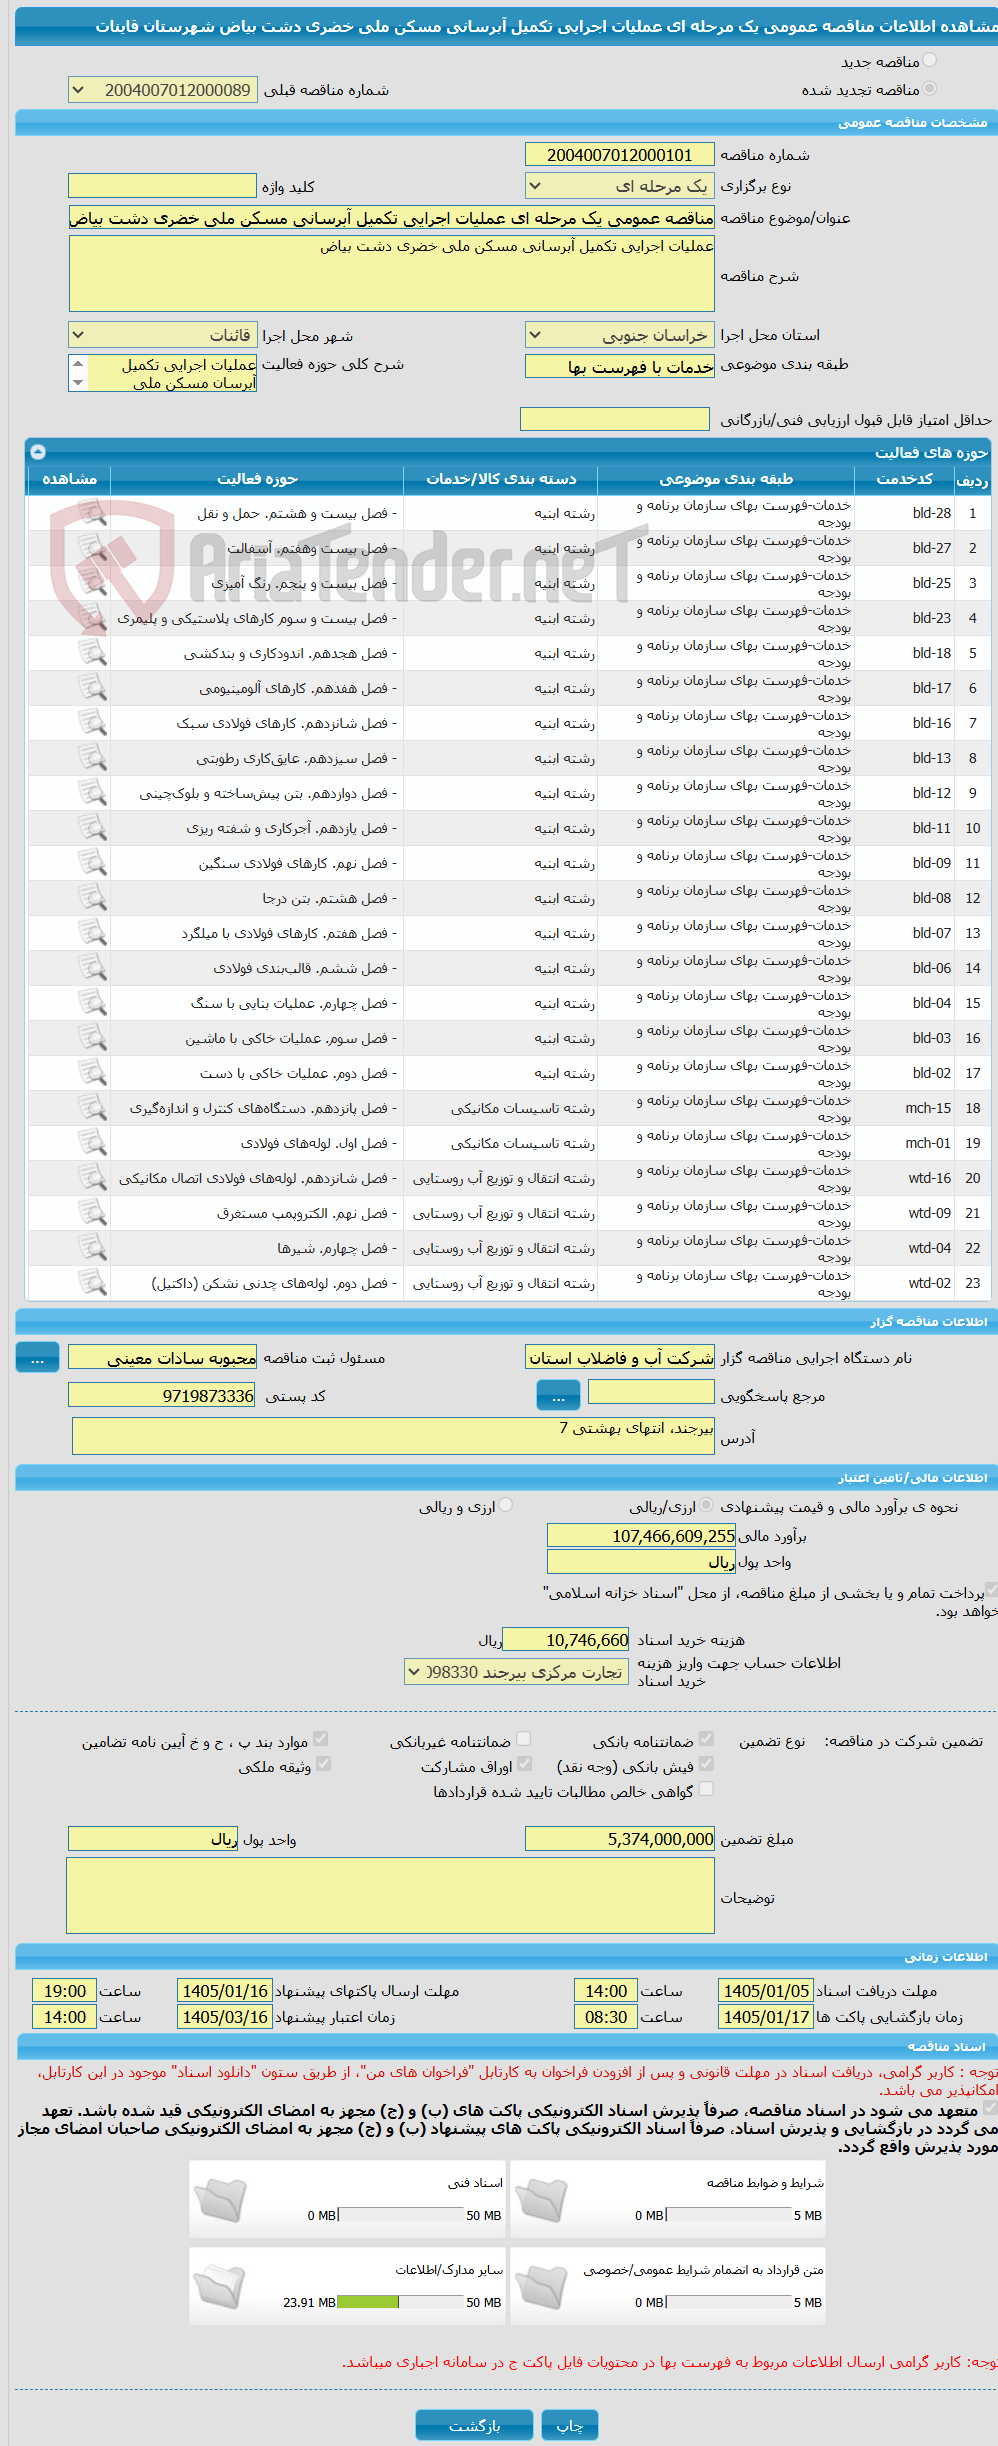Open view icon for row bld-23
Image resolution: width=998 pixels, height=2446 pixels.
tap(92, 618)
